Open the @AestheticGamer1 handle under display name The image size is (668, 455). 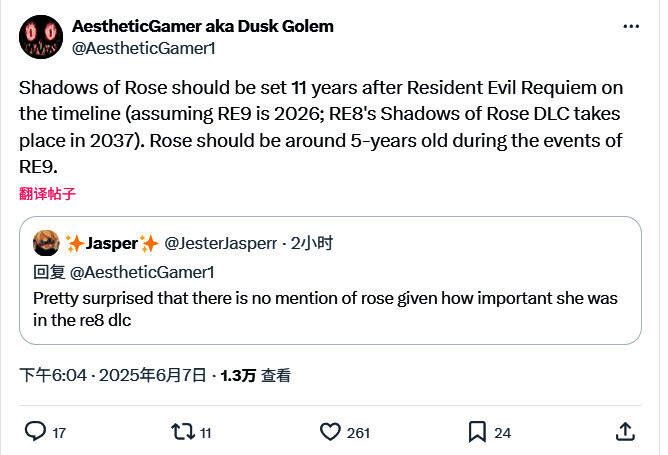point(144,48)
